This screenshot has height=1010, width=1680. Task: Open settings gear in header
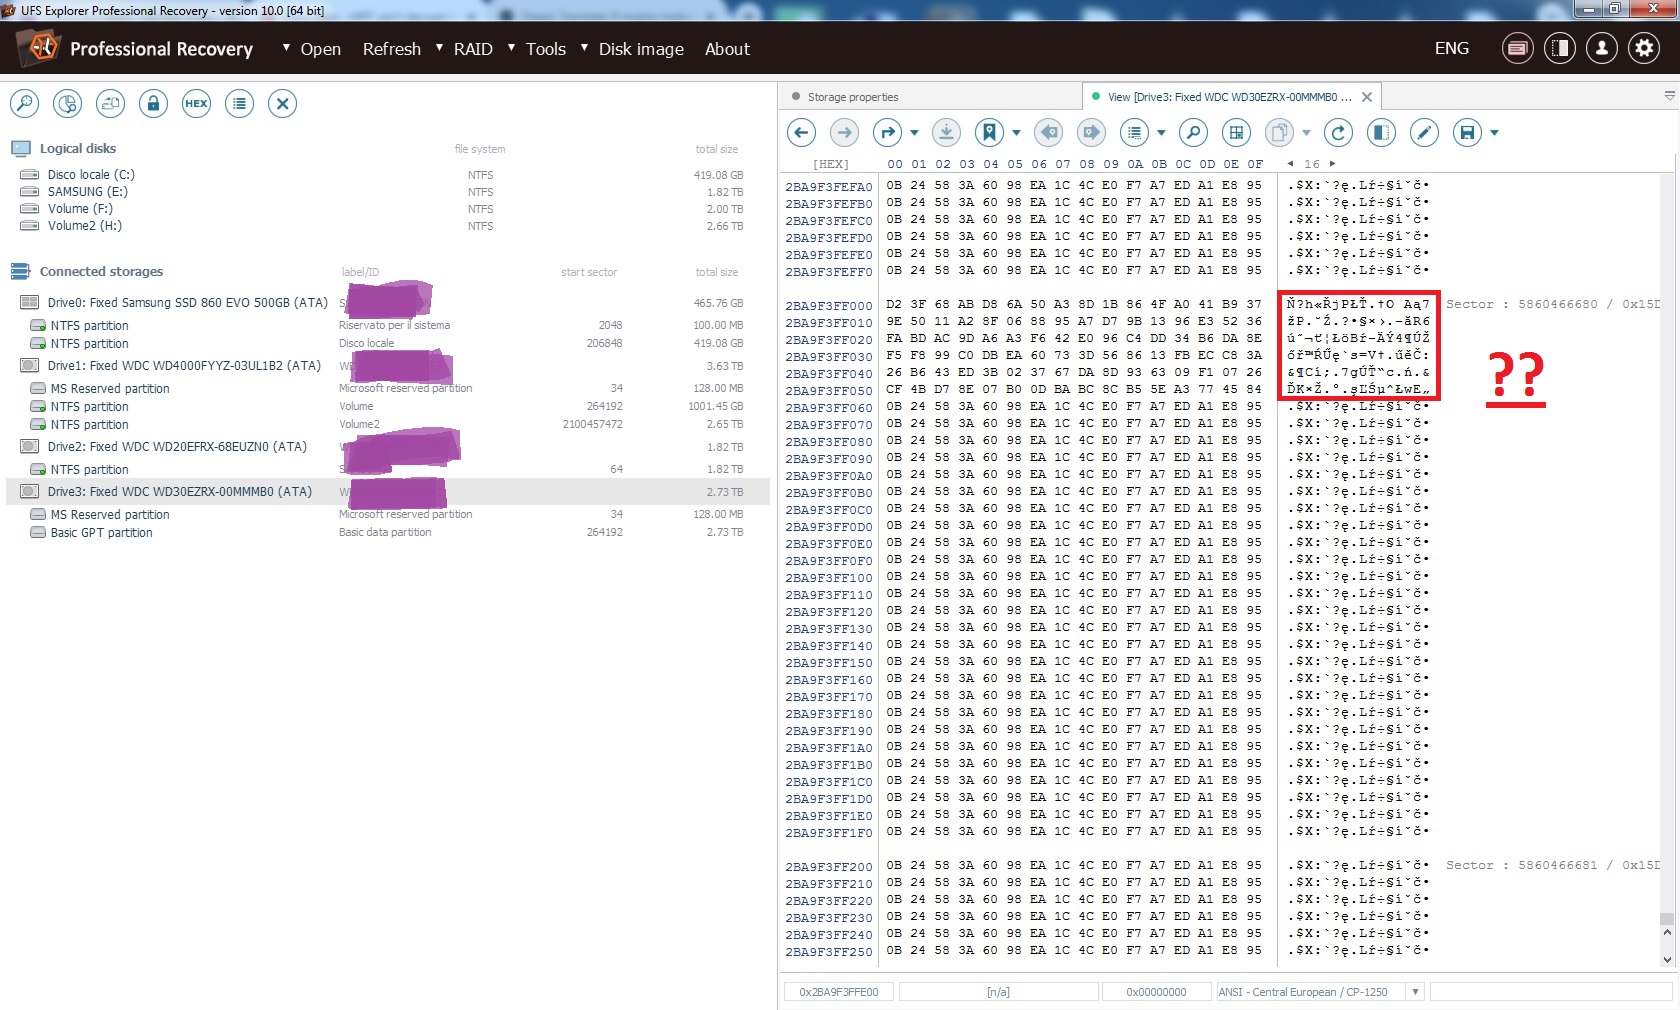(1644, 48)
